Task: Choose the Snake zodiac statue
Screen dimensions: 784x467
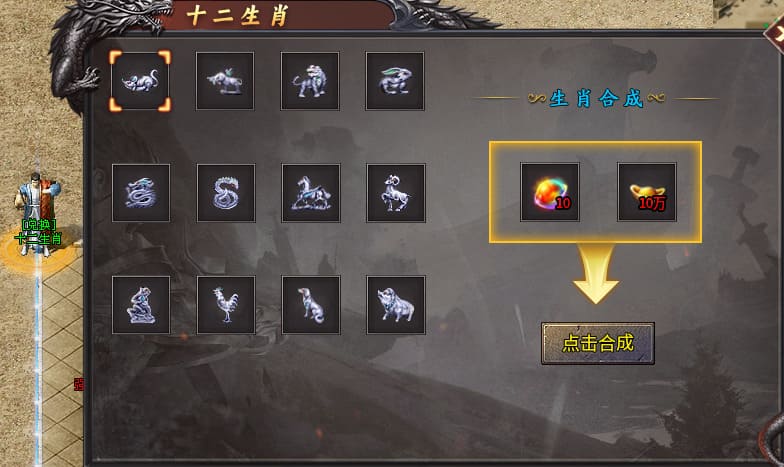Action: 226,193
